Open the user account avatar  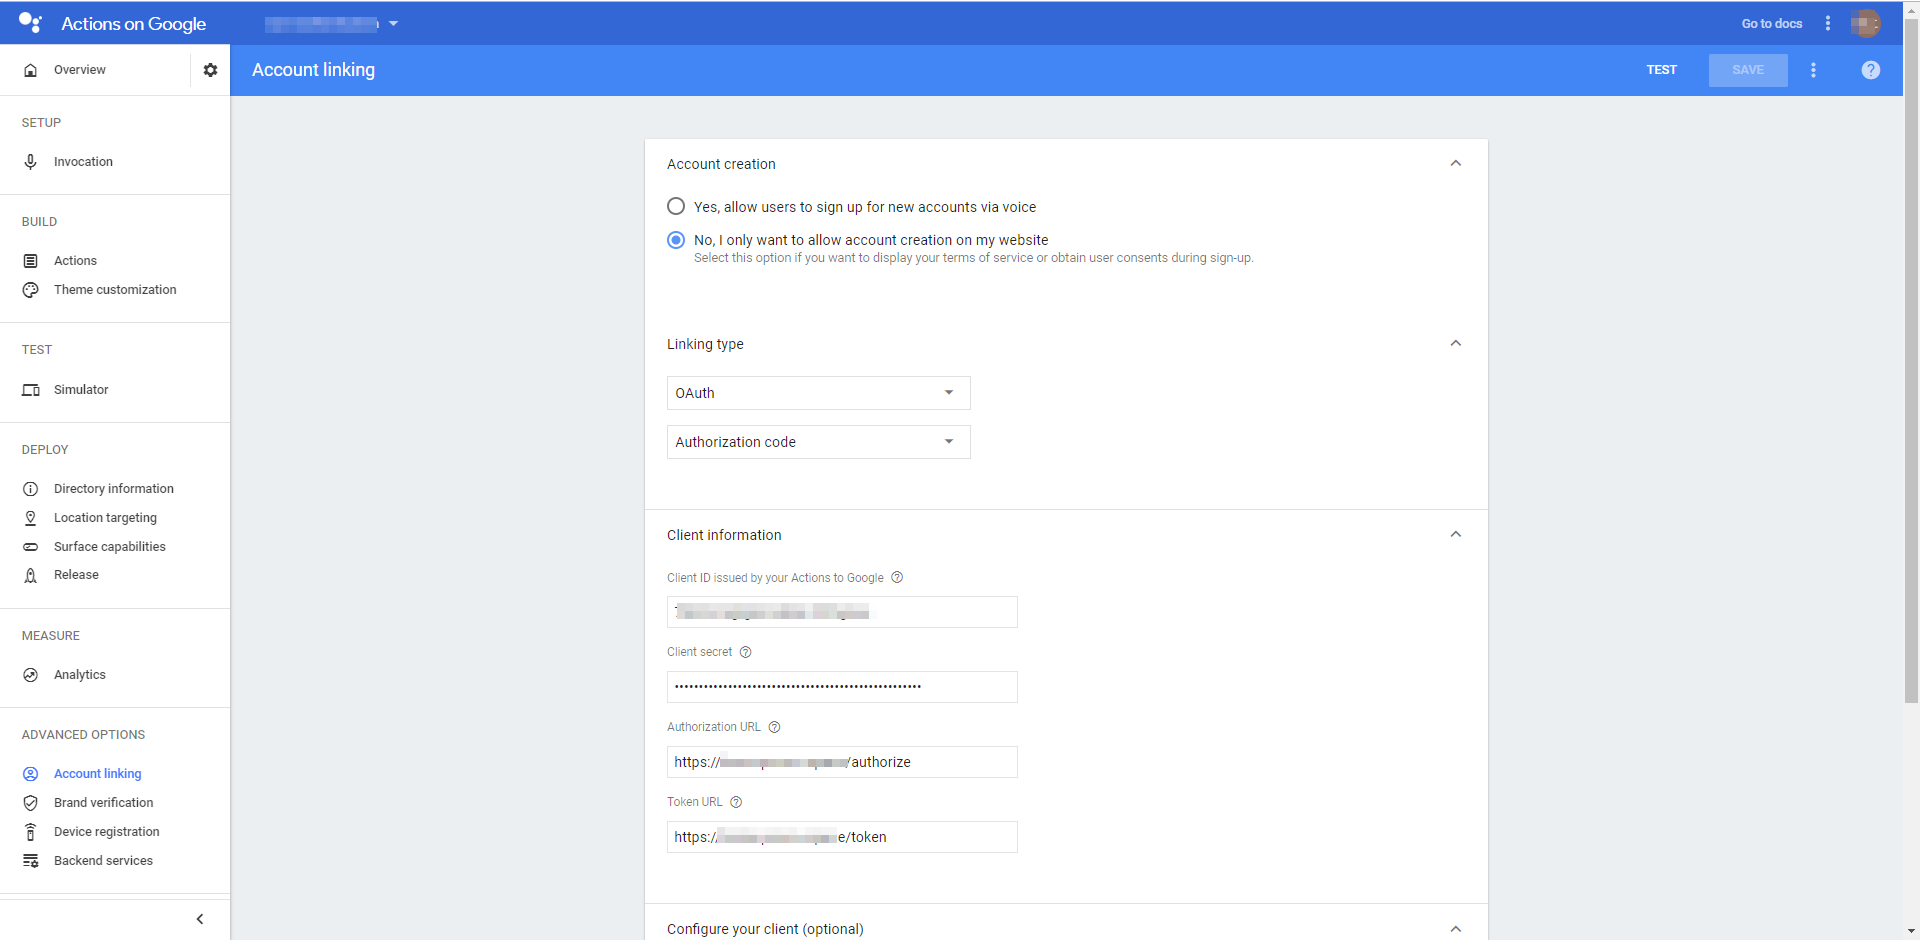(x=1865, y=23)
